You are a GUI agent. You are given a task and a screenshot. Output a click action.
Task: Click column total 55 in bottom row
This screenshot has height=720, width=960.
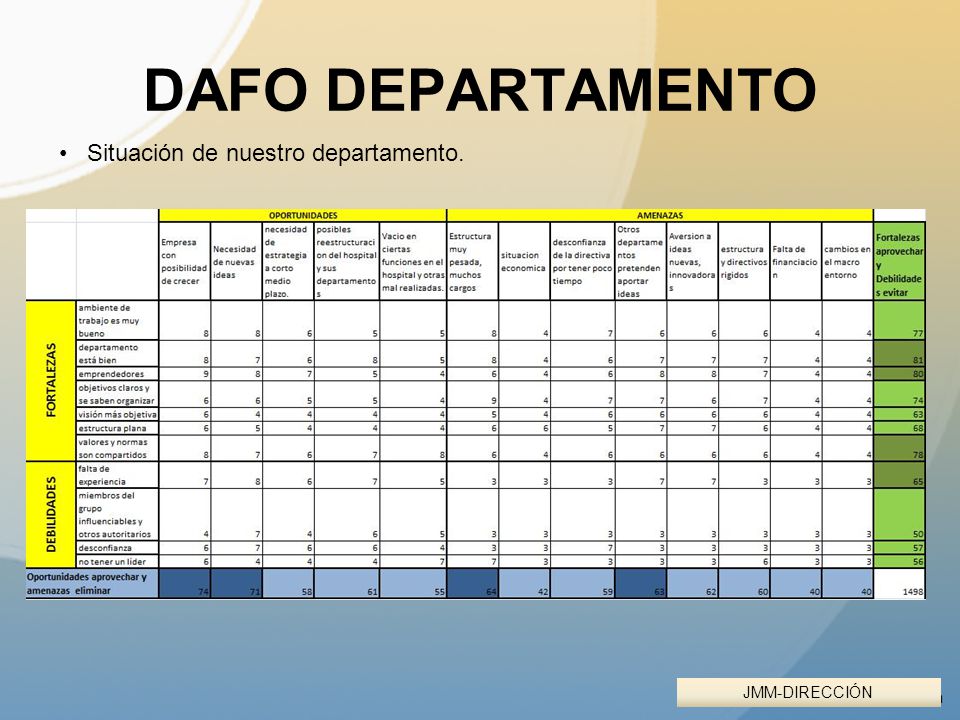413,584
